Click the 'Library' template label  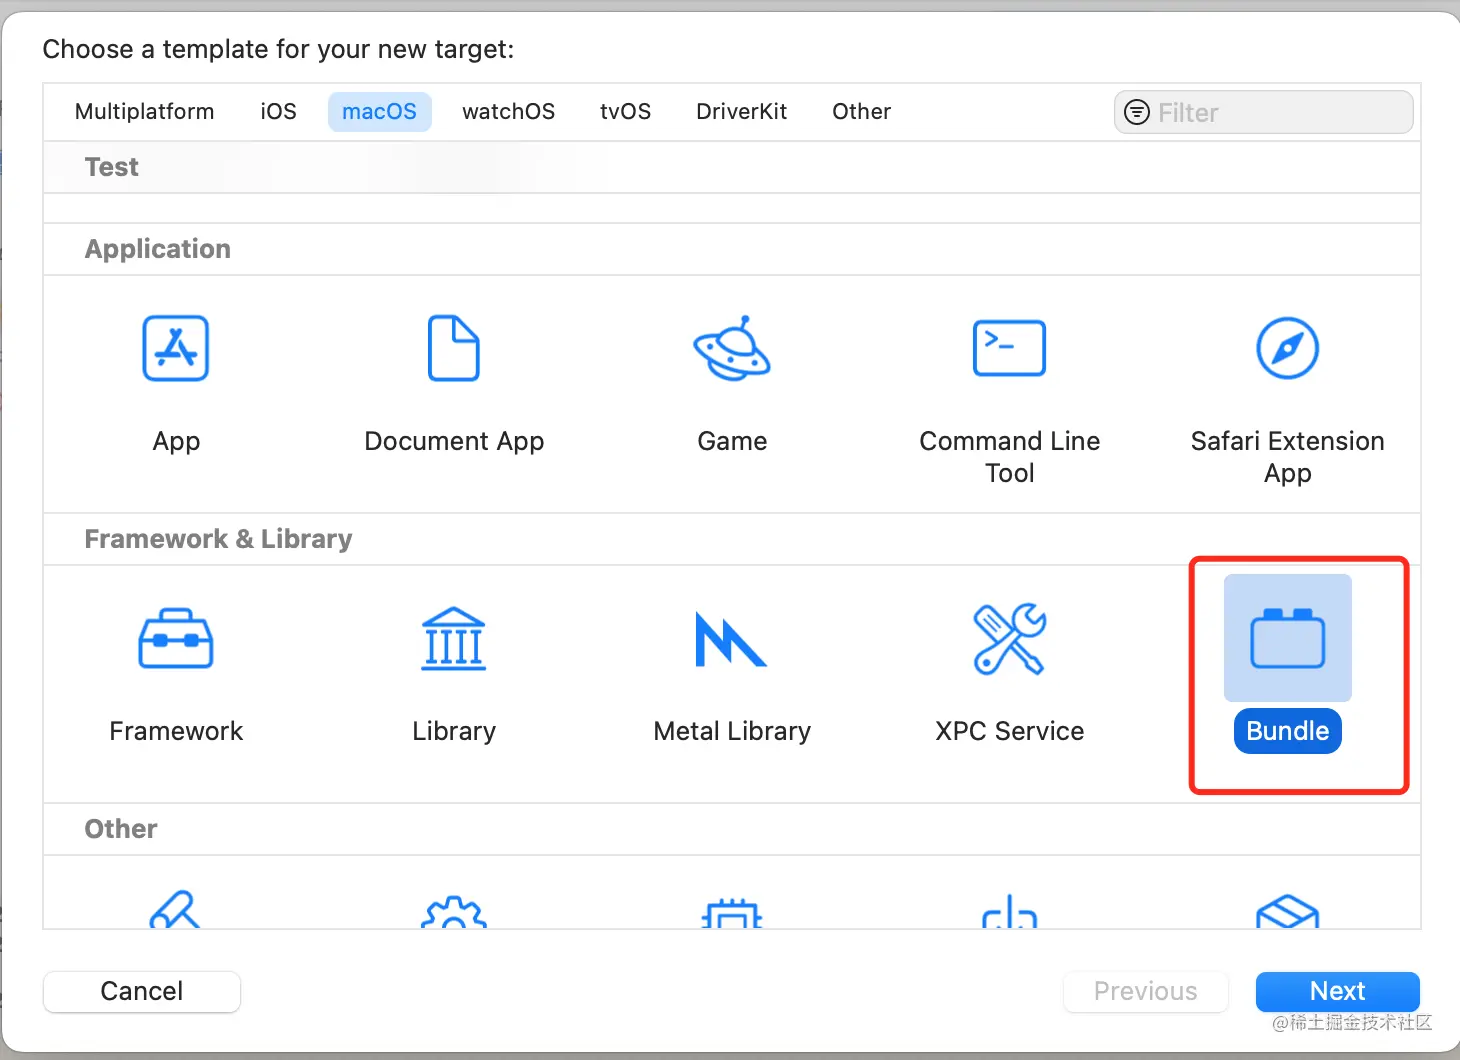[x=454, y=731]
